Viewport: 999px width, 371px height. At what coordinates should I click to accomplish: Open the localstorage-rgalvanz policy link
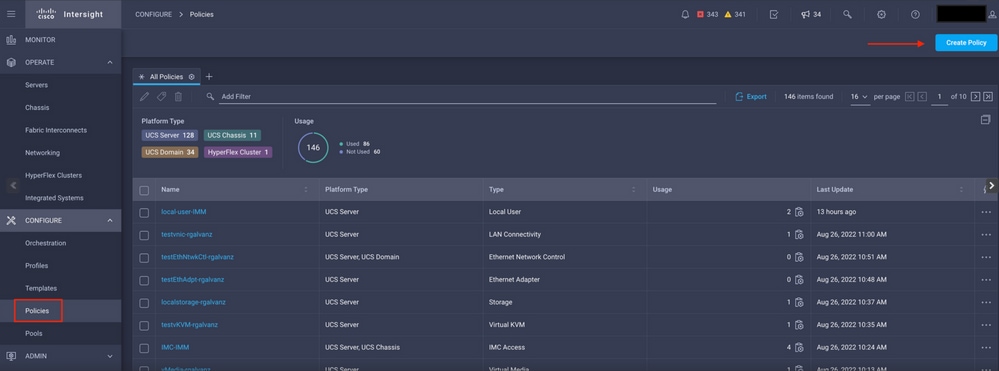tap(193, 302)
